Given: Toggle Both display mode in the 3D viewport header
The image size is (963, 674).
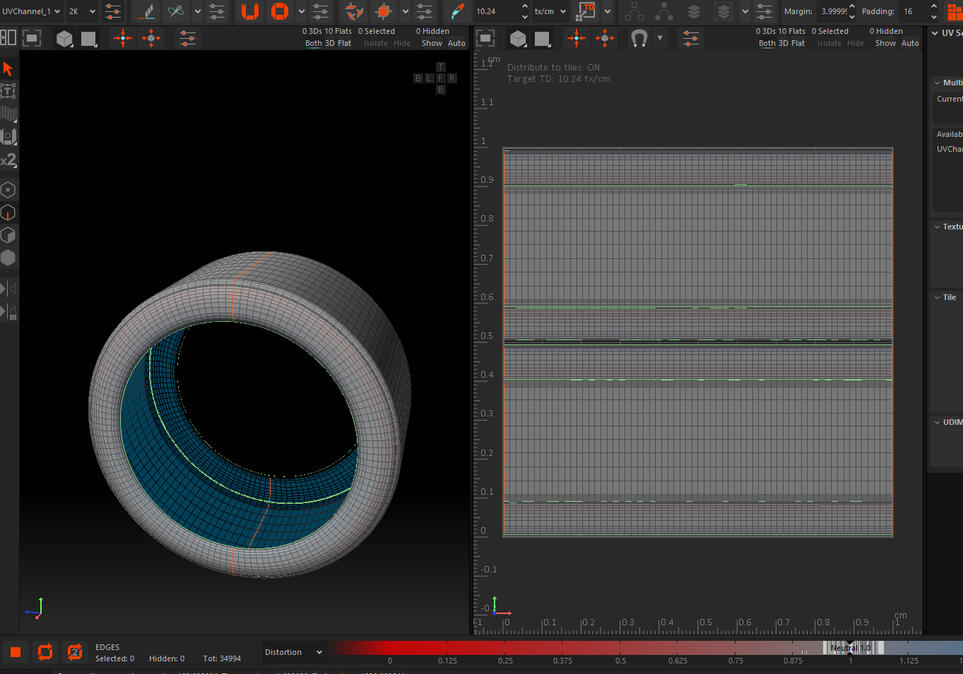Looking at the screenshot, I should [x=311, y=43].
